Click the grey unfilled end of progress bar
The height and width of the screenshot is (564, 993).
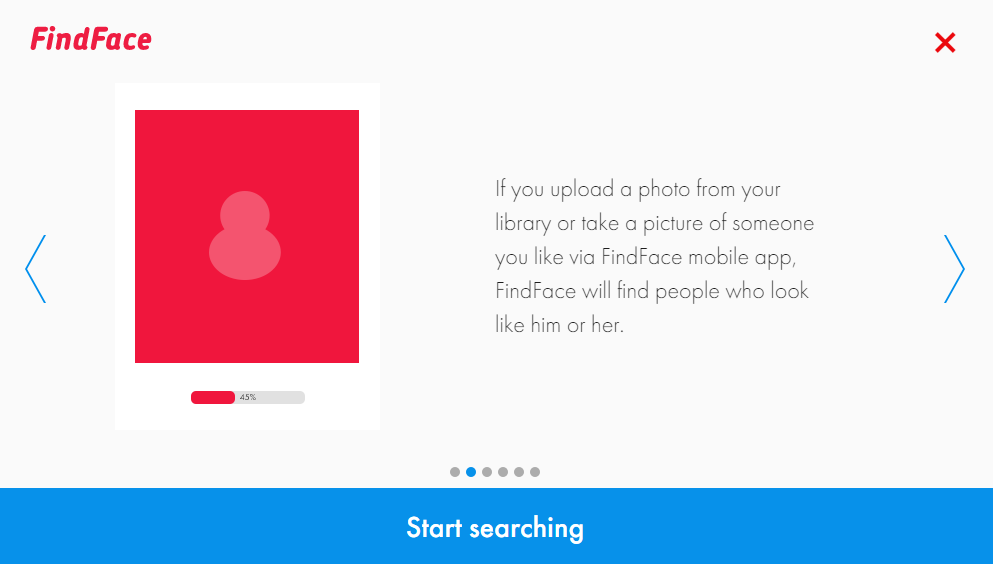[x=282, y=398]
